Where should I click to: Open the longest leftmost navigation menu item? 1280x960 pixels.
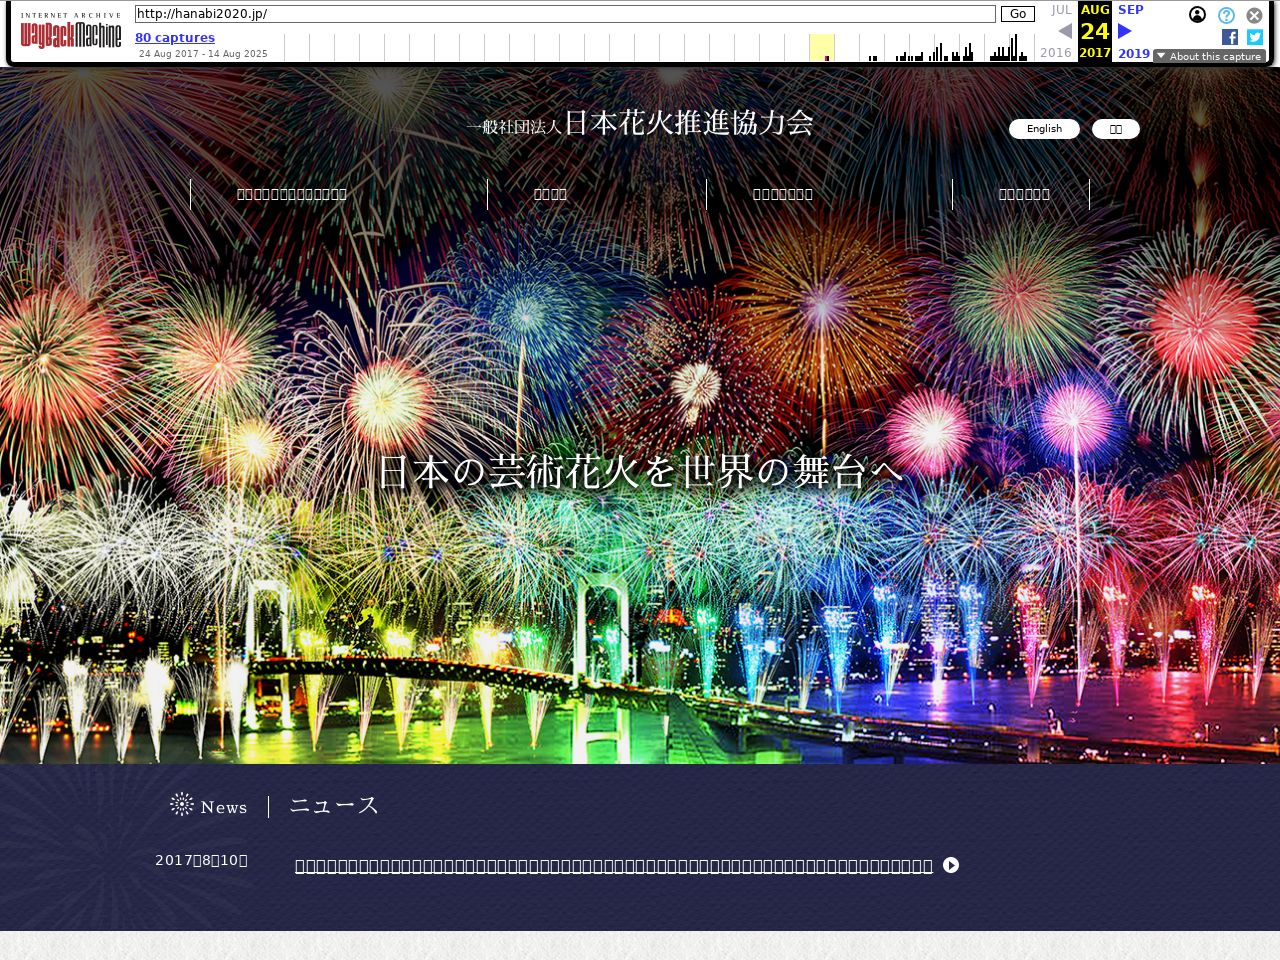[x=292, y=194]
